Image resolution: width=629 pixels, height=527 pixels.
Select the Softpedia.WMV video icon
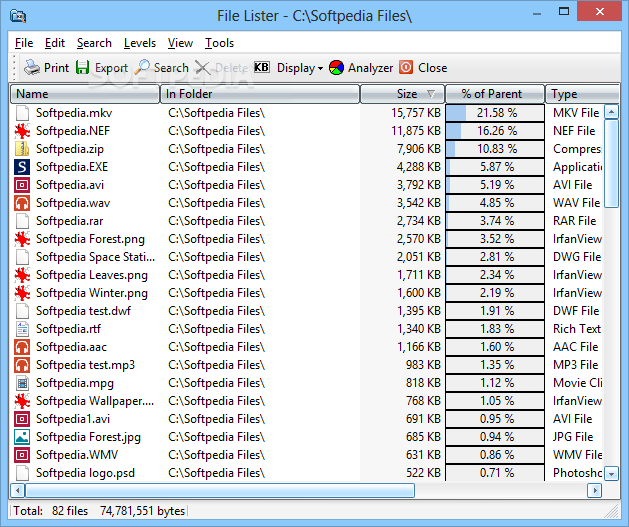[22, 455]
